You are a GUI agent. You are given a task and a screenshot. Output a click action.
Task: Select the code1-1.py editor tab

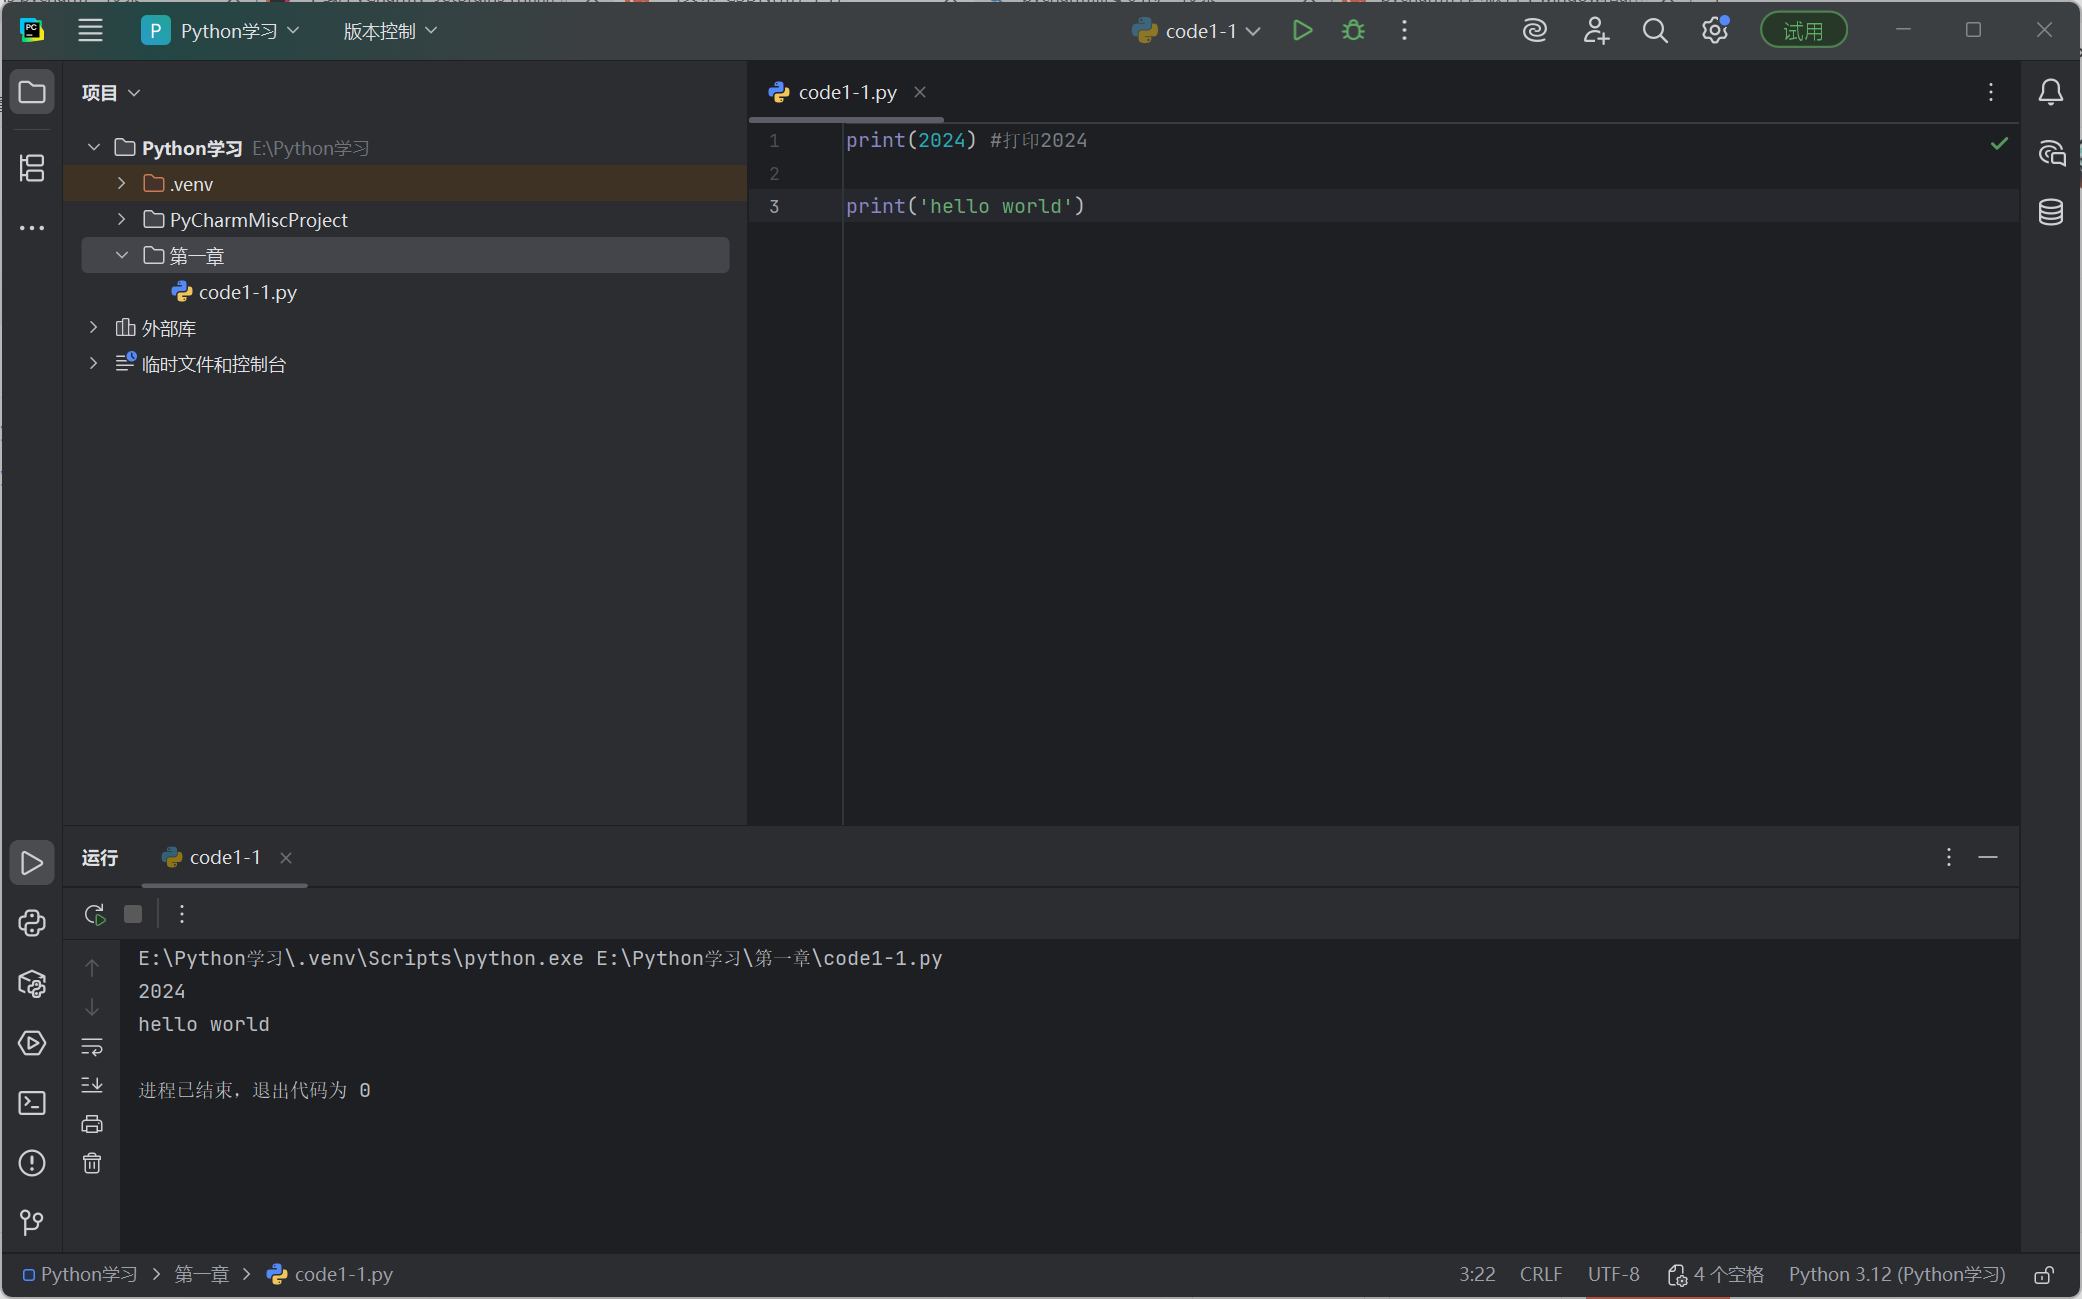[x=846, y=92]
